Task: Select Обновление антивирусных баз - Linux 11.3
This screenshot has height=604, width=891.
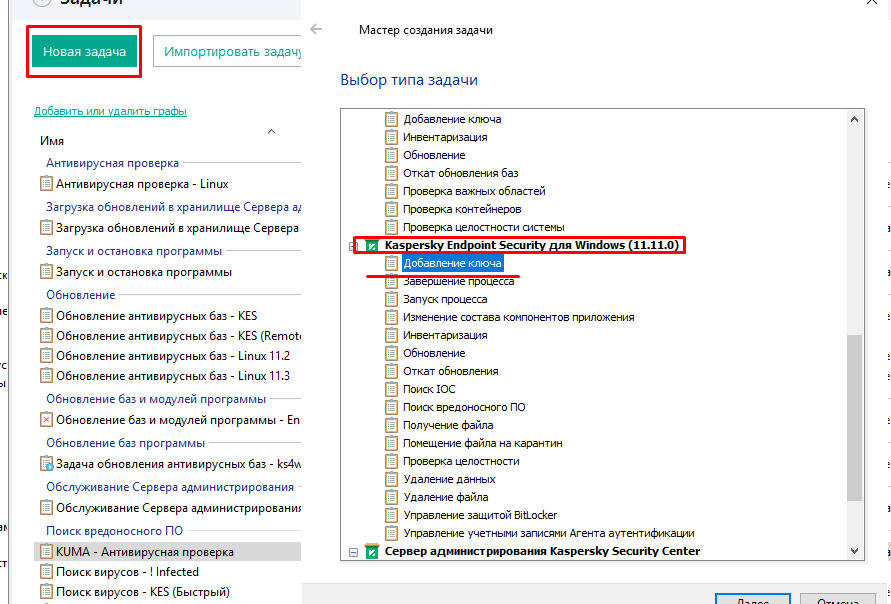Action: tap(173, 376)
